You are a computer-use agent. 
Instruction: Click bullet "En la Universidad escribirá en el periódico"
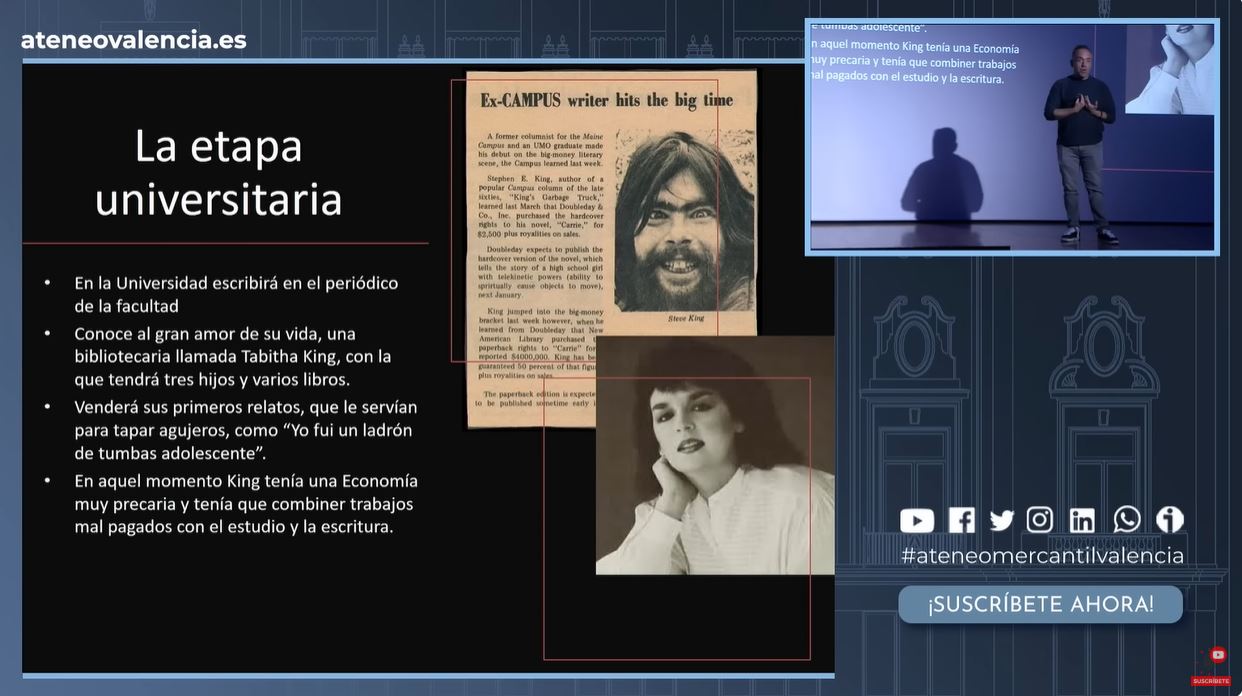click(236, 294)
